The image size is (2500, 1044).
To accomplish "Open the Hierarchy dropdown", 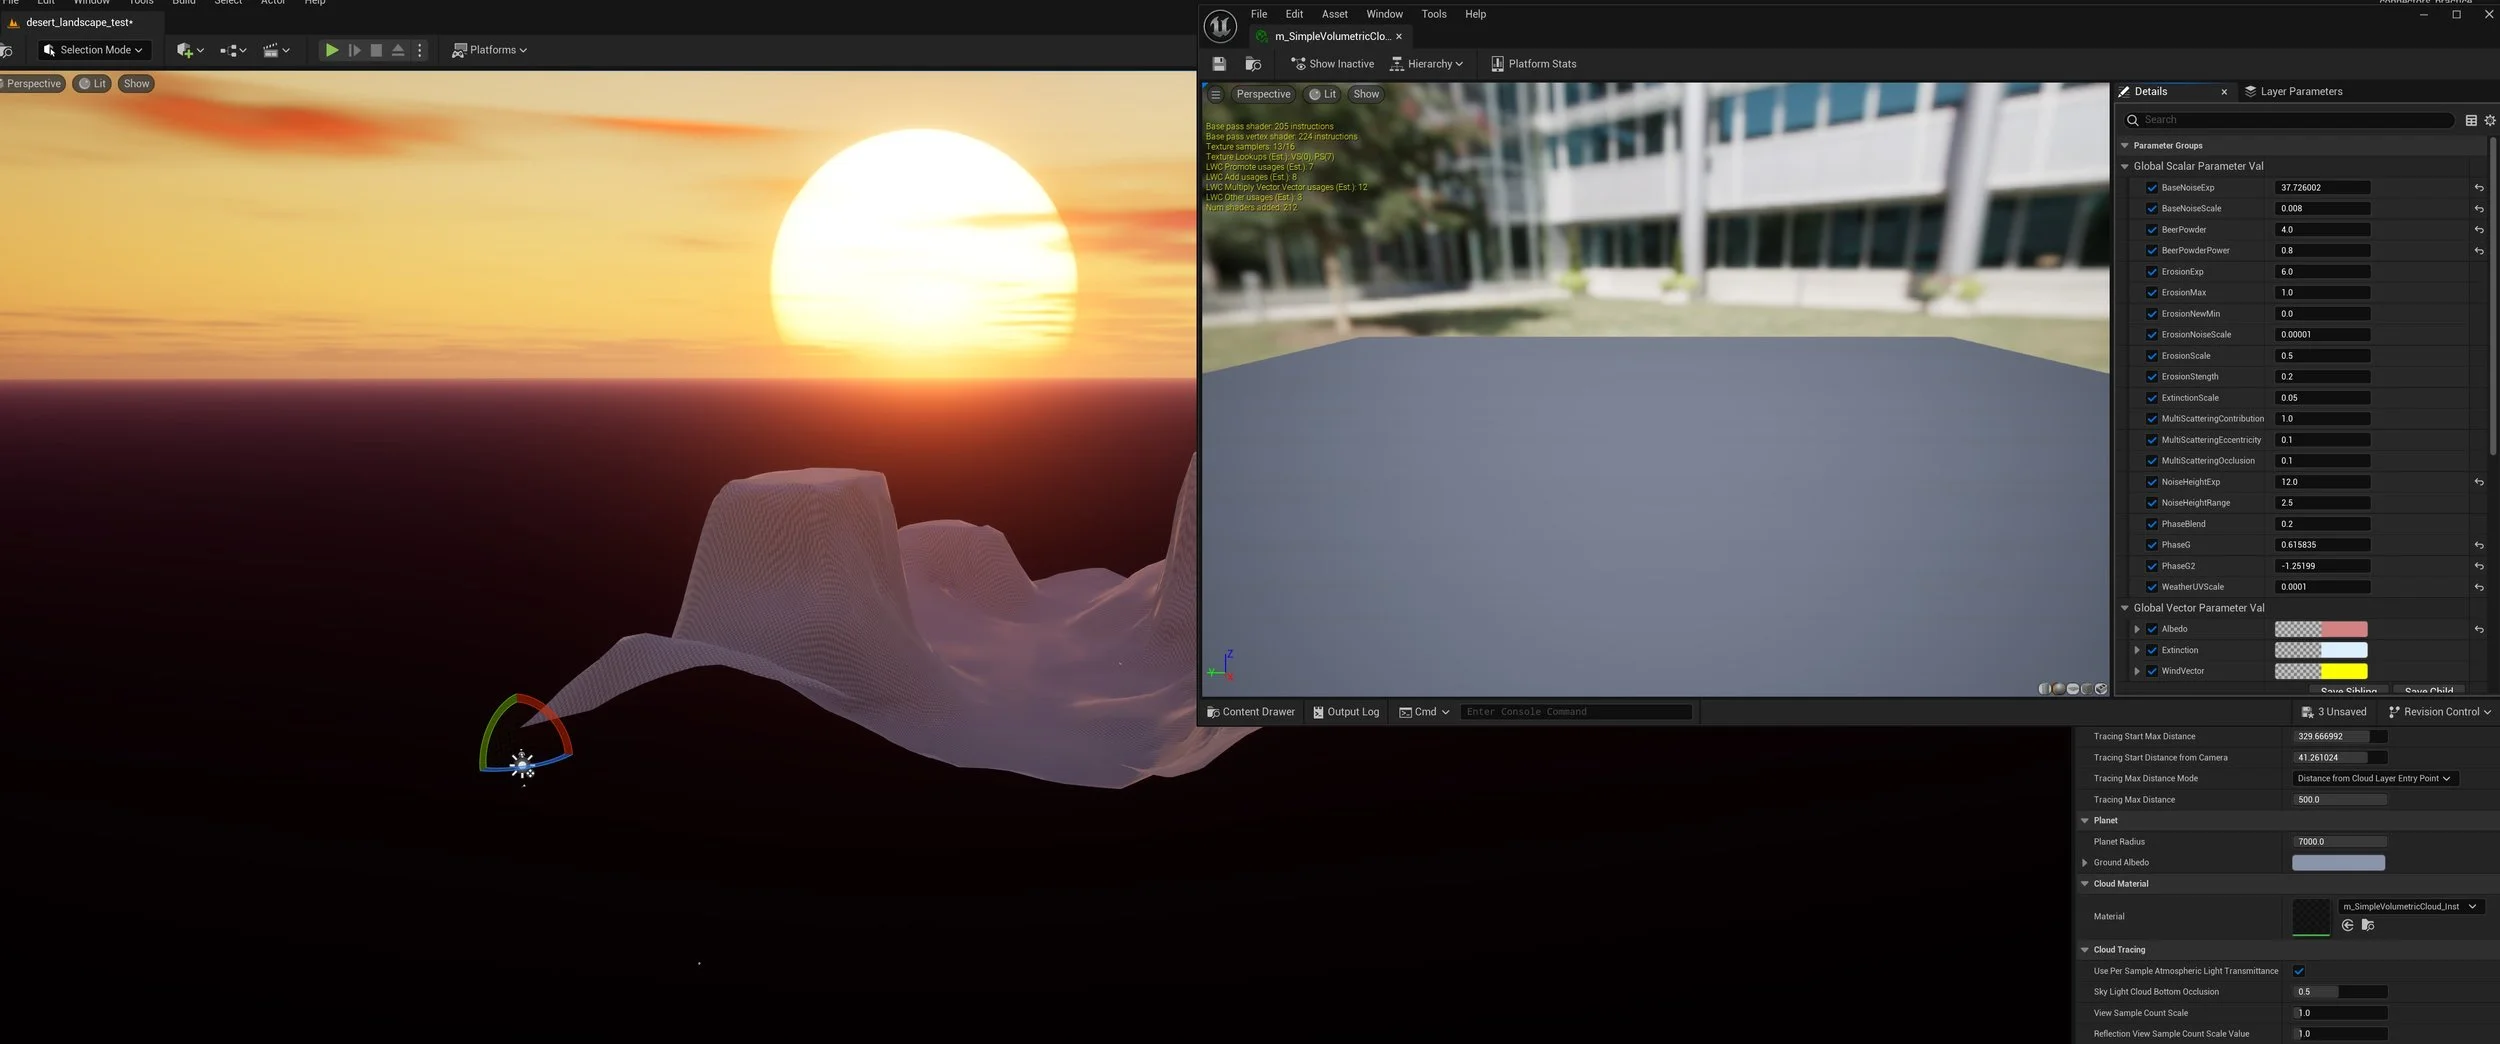I will point(1426,63).
